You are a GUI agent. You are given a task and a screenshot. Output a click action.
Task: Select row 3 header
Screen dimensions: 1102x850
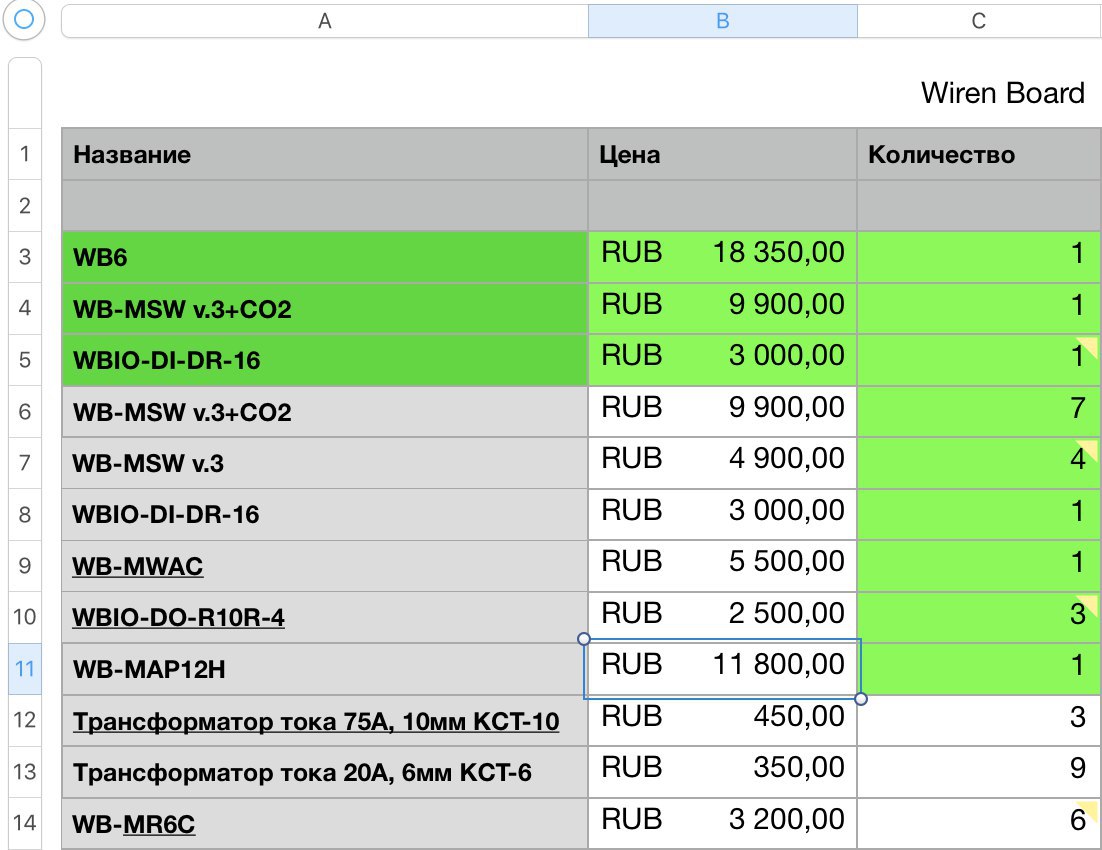click(25, 257)
